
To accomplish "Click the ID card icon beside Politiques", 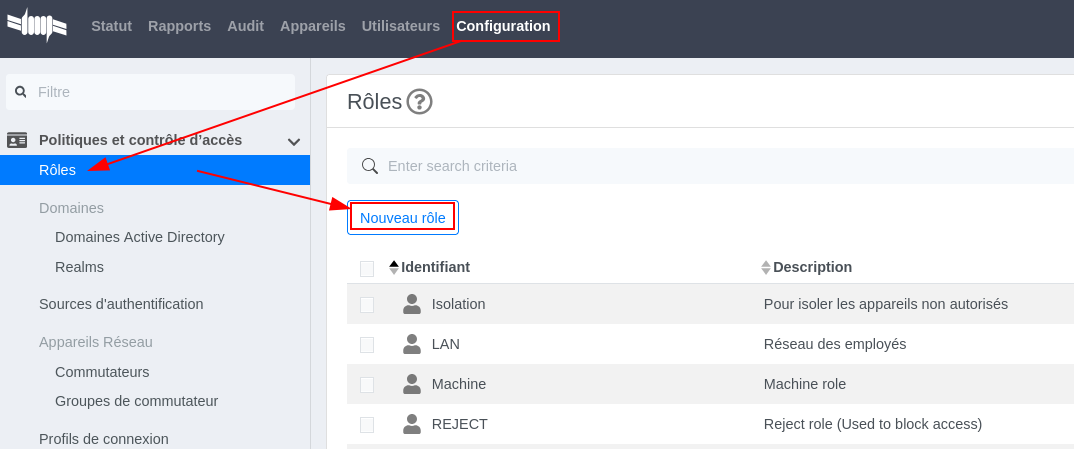I will click(17, 140).
